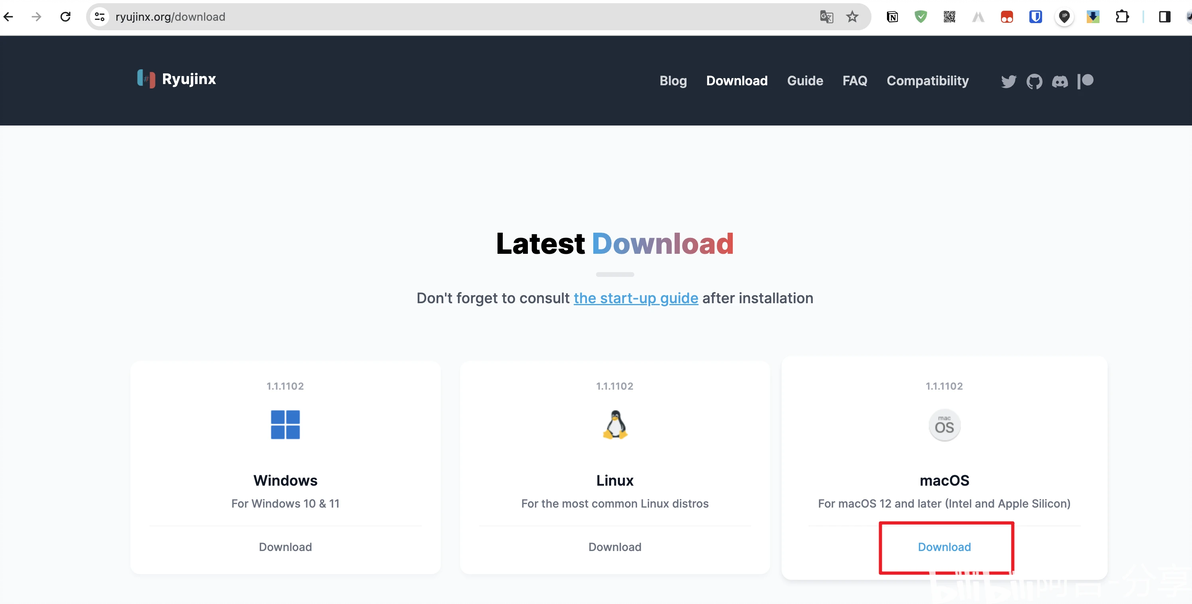The width and height of the screenshot is (1192, 604).
Task: Click 'For macOS 12 and later' description
Action: (x=944, y=503)
